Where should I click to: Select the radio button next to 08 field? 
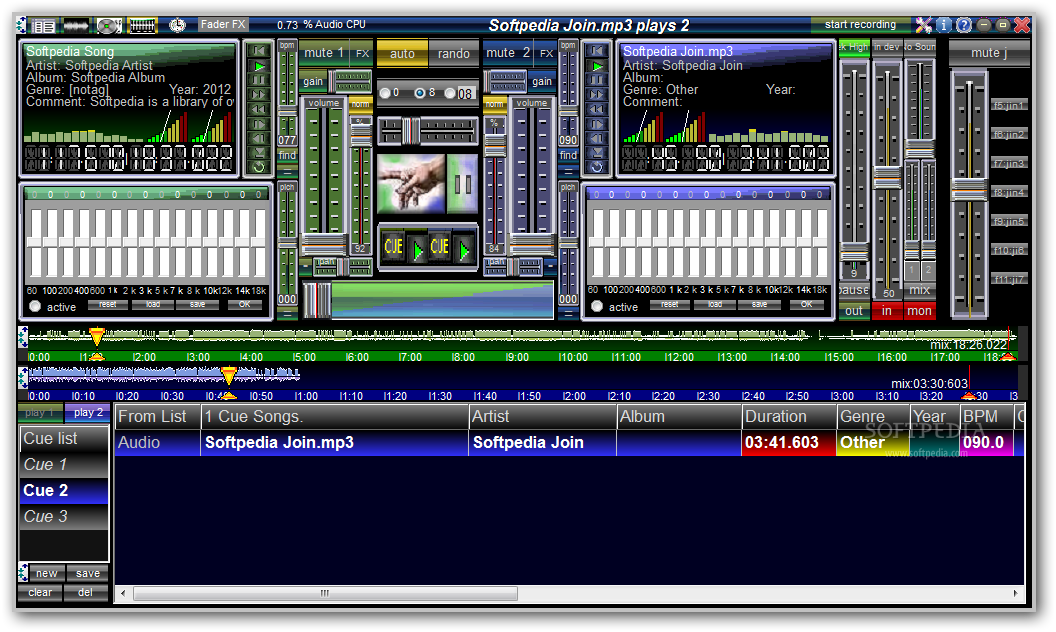[x=450, y=93]
